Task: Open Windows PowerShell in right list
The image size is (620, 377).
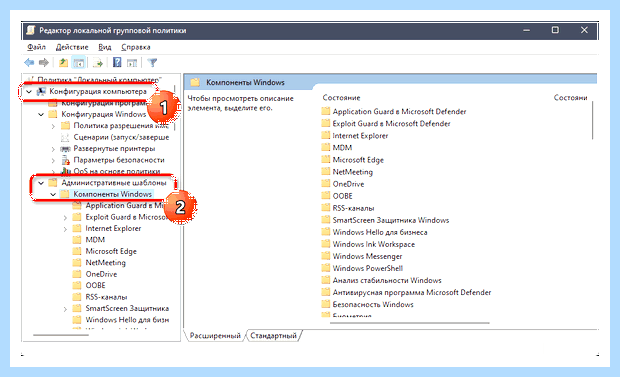Action: pos(368,268)
